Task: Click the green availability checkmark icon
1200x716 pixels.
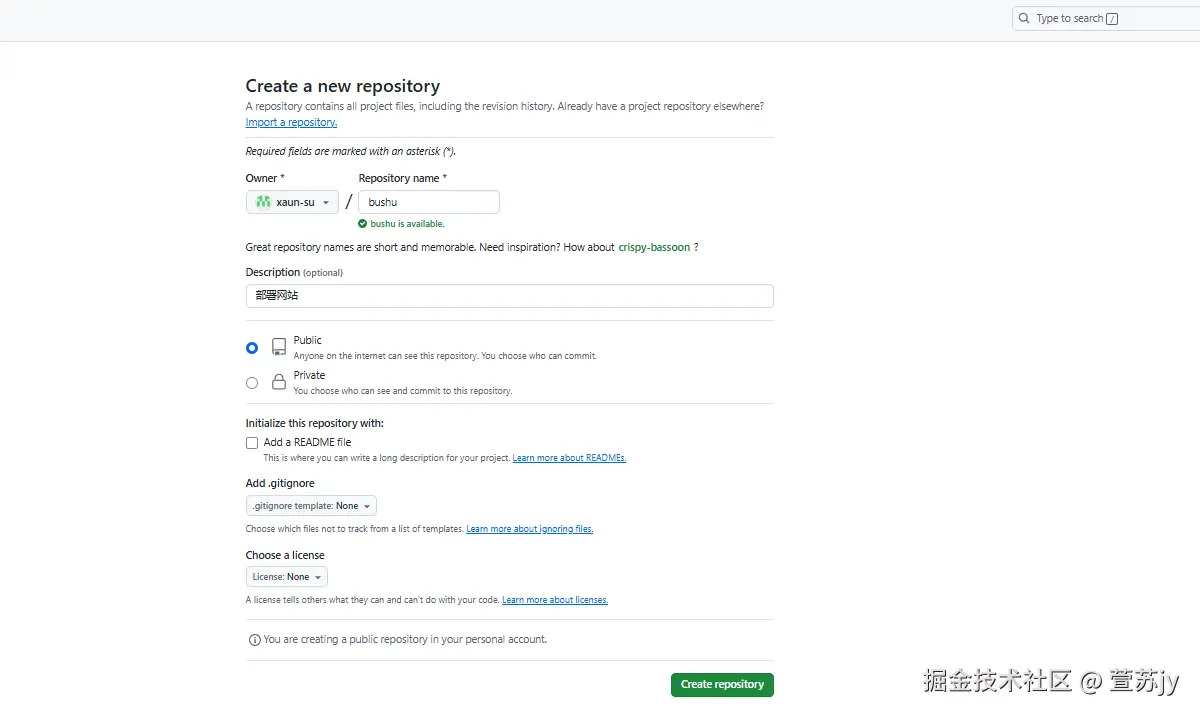Action: (x=363, y=224)
